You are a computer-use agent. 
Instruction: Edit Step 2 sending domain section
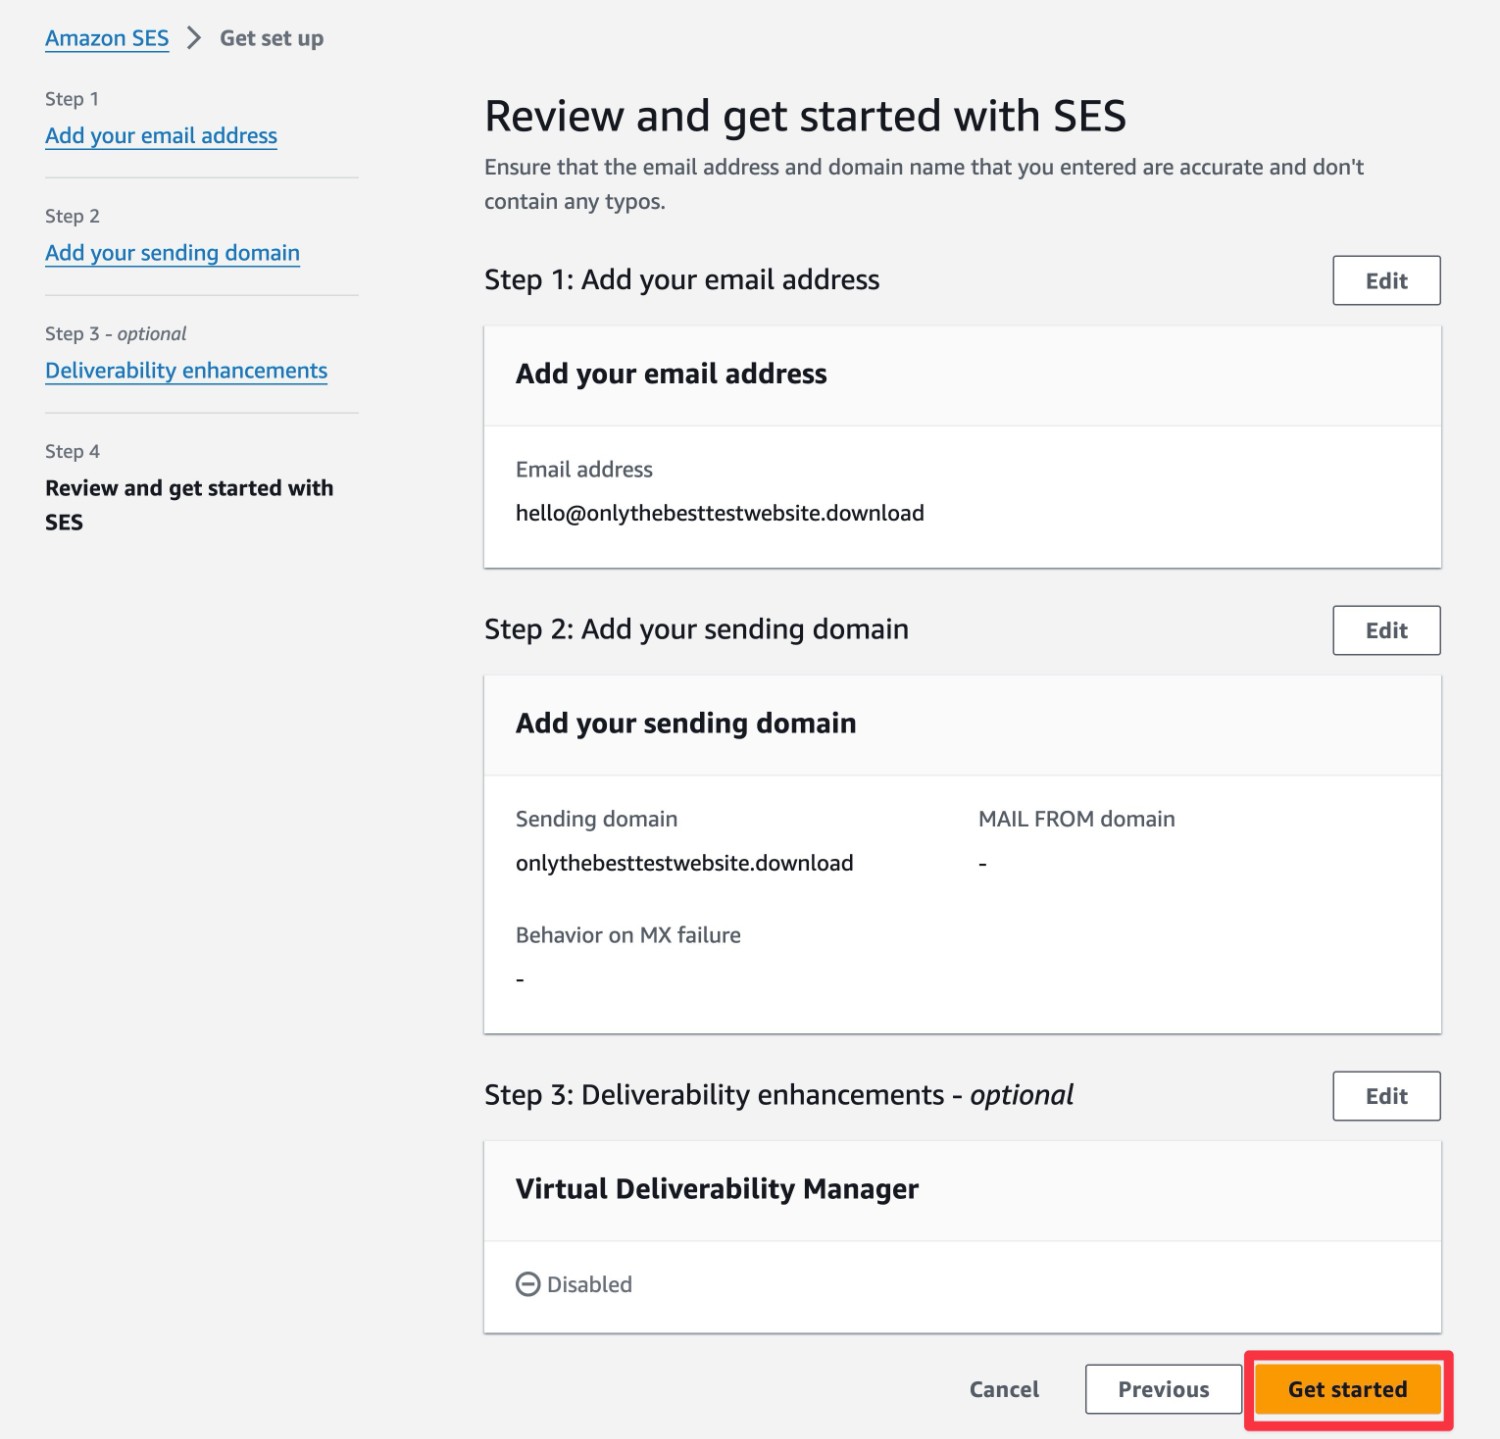1386,630
